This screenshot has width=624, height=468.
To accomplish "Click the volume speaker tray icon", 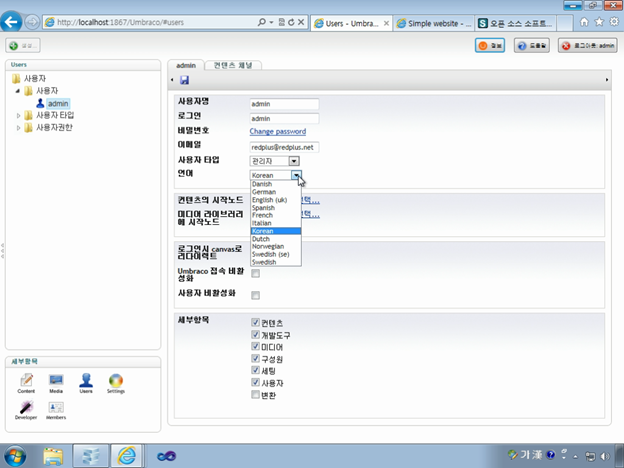I will (x=605, y=456).
